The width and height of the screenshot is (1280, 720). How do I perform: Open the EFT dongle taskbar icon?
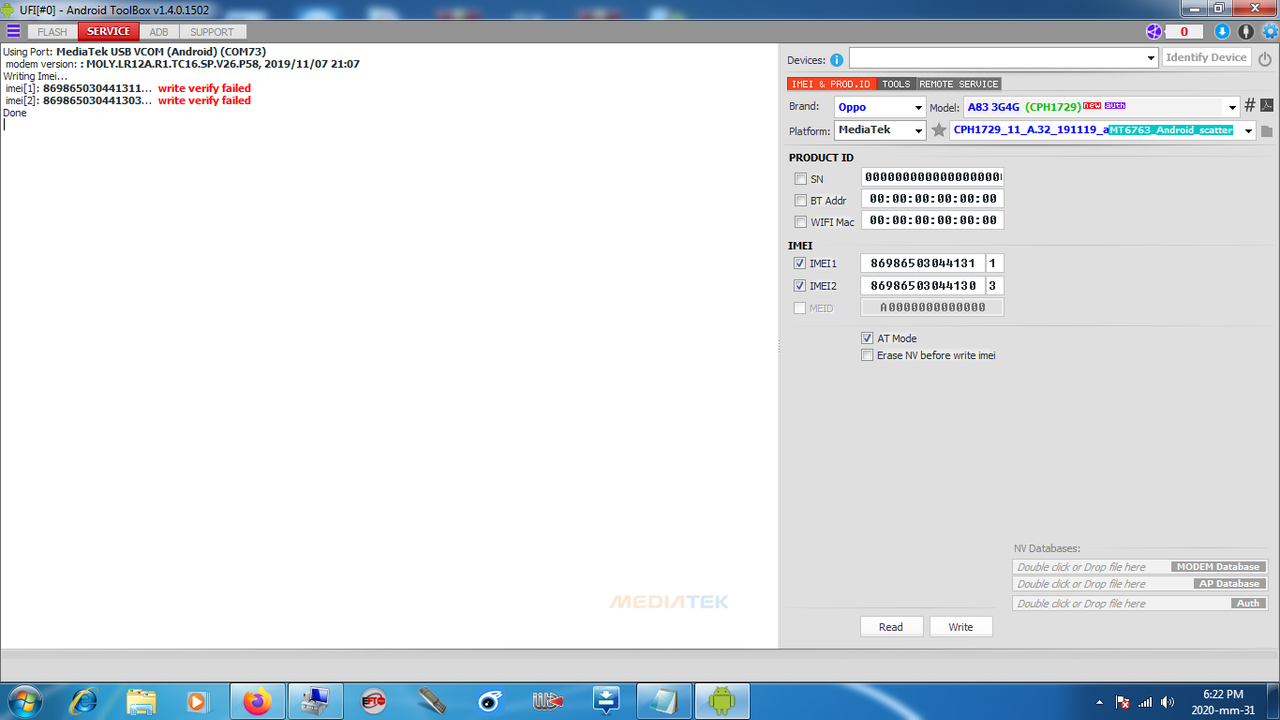373,701
